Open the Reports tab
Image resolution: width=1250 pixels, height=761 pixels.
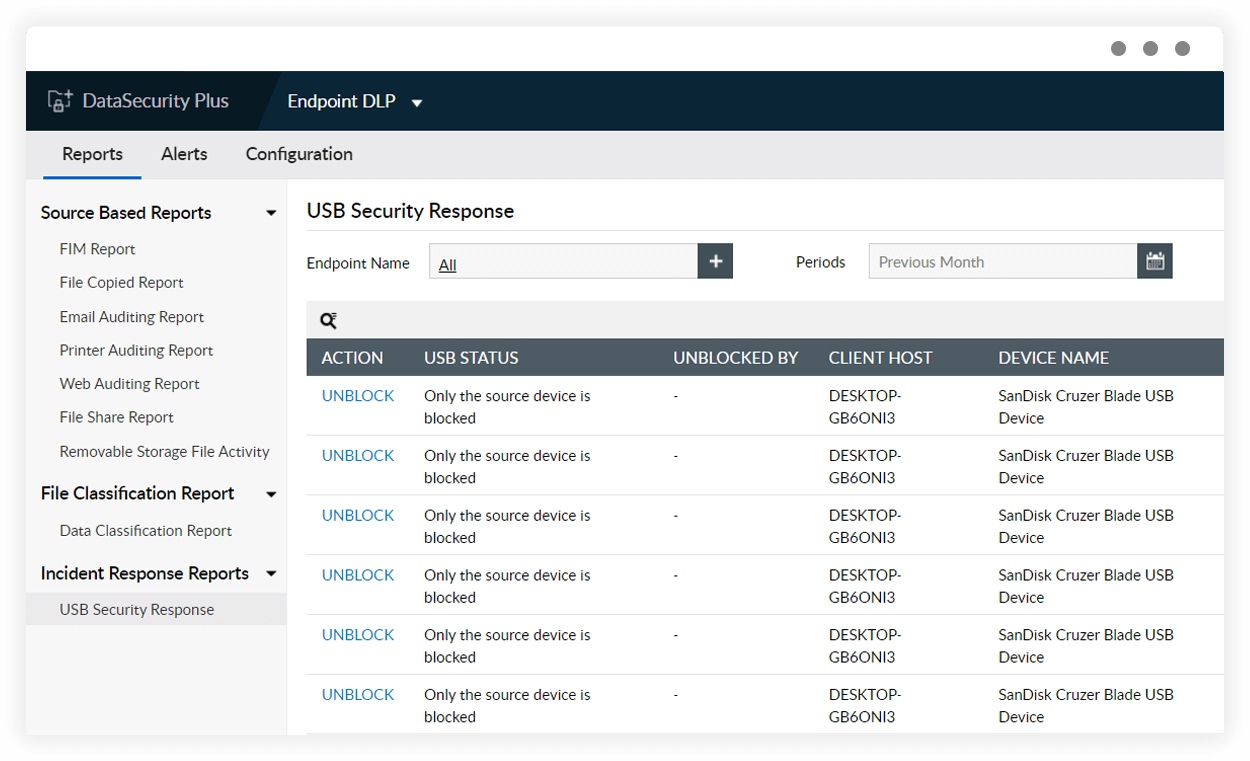tap(92, 154)
